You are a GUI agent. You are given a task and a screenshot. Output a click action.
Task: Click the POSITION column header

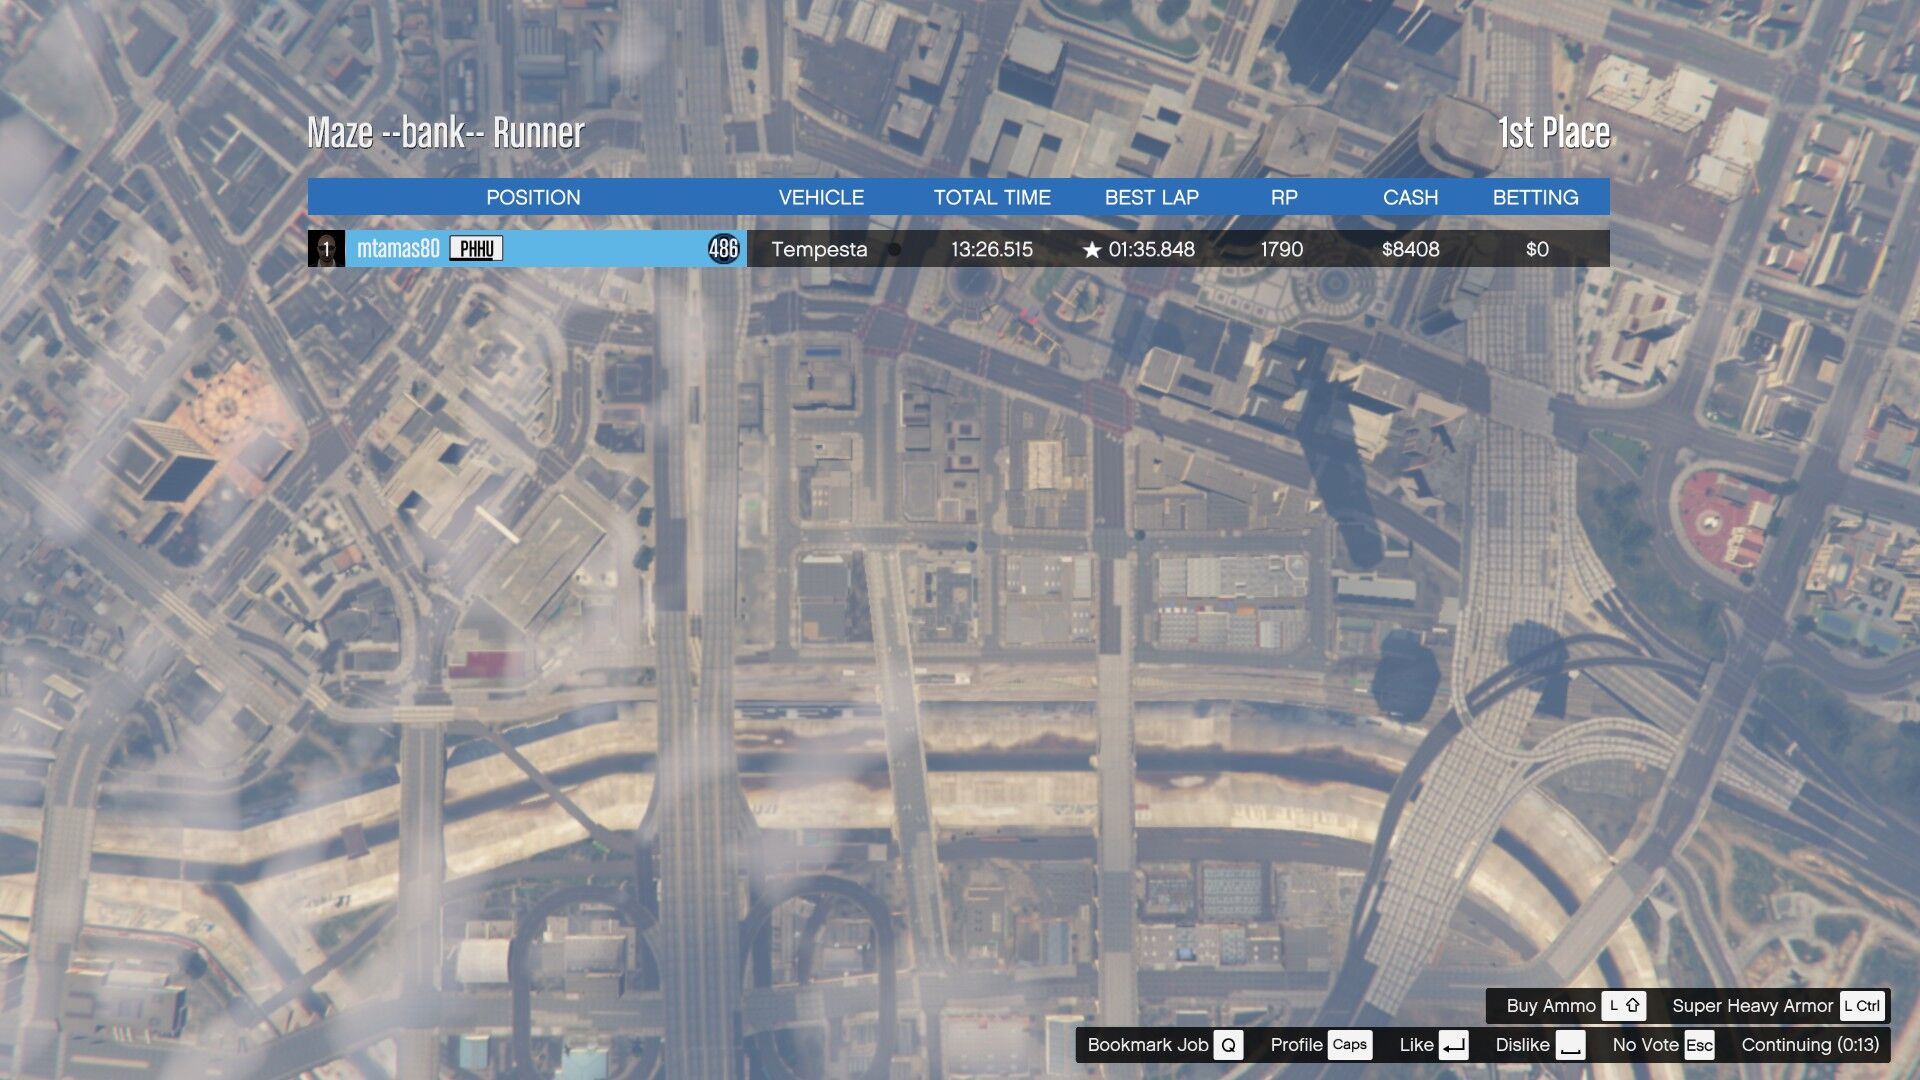click(533, 197)
